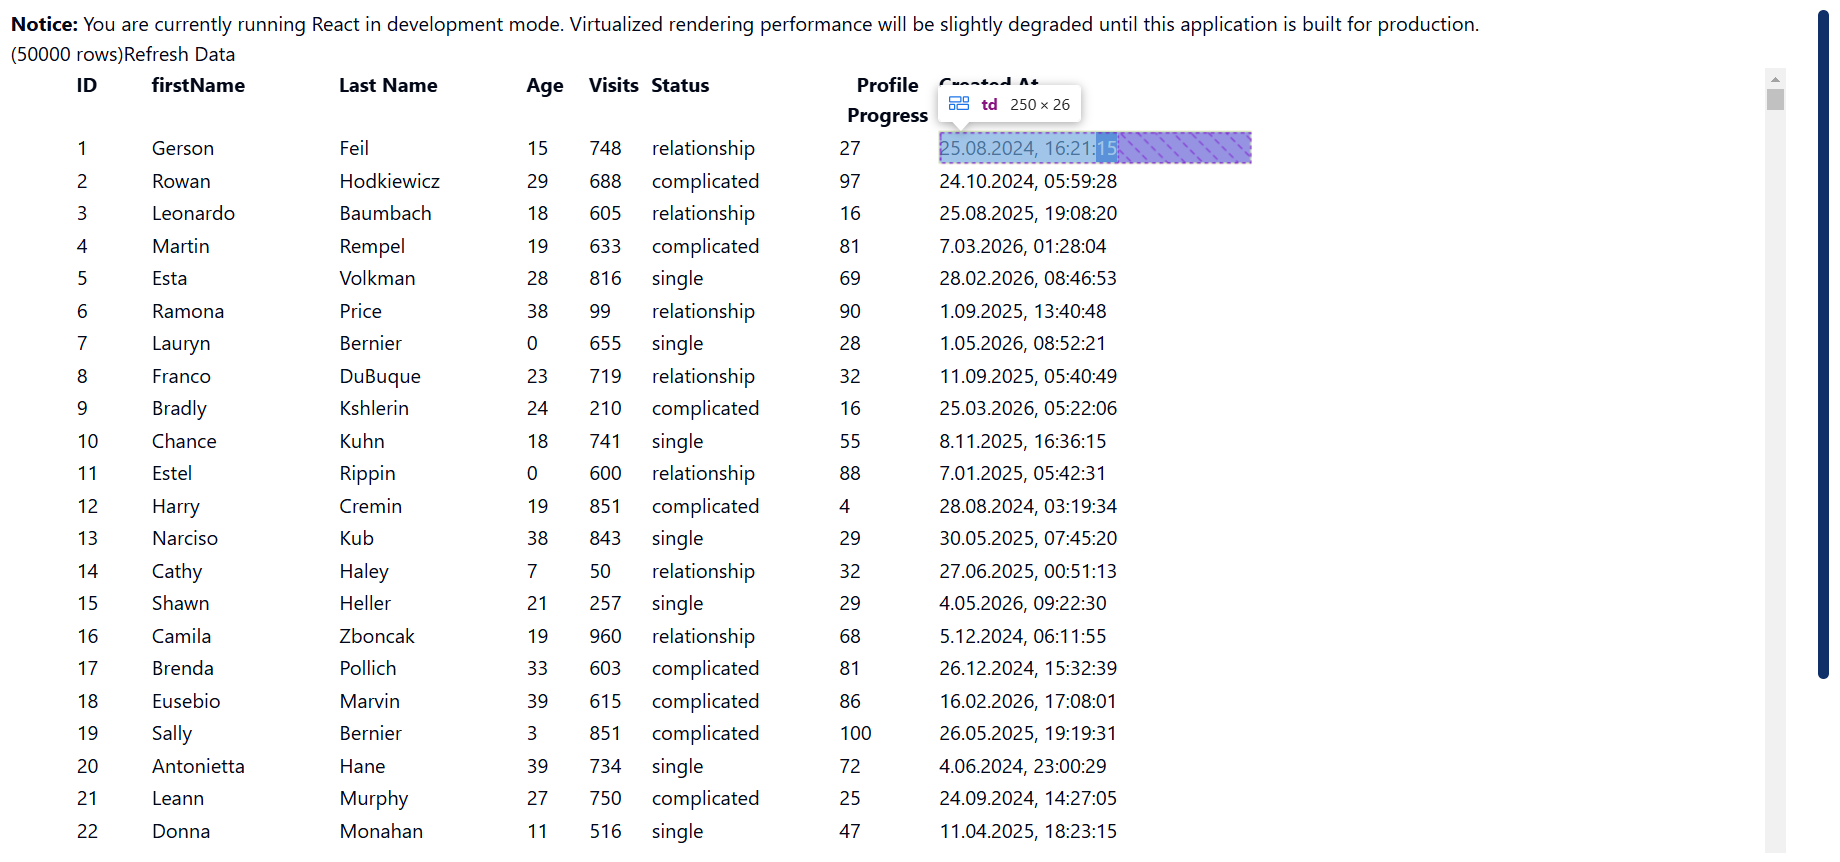Click the first name Gerson cell
Viewport: 1840px width, 862px height.
click(183, 149)
